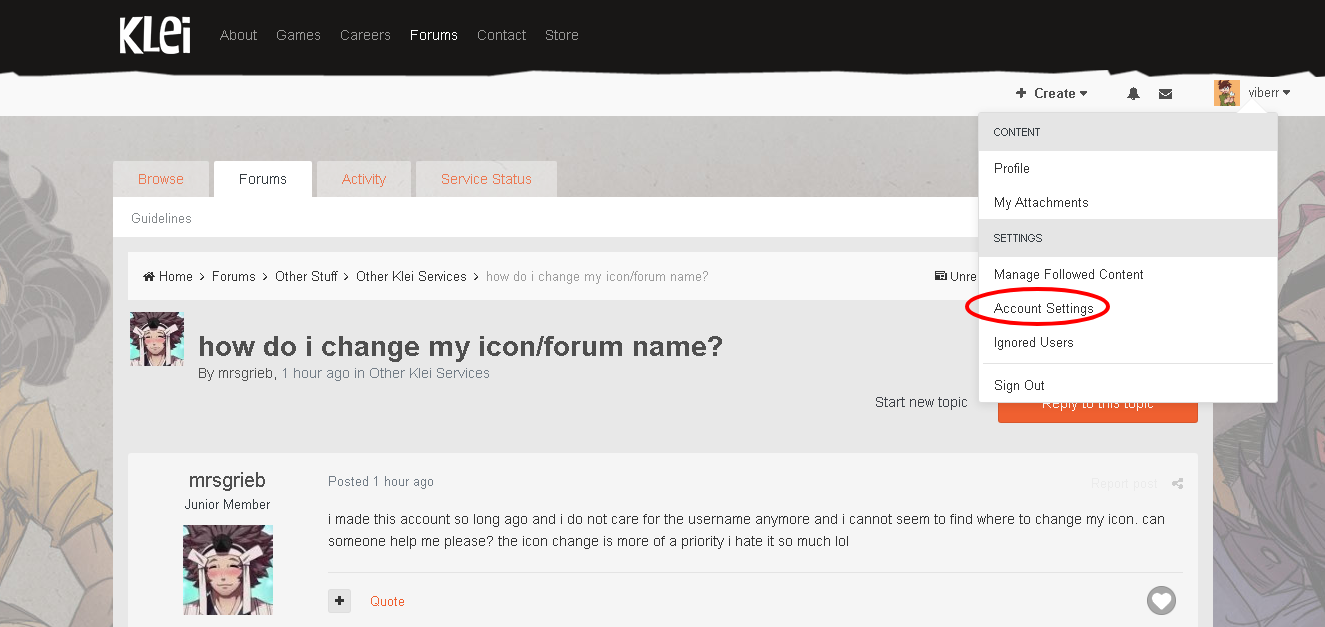Open the messages envelope icon
The width and height of the screenshot is (1325, 627).
(x=1165, y=93)
